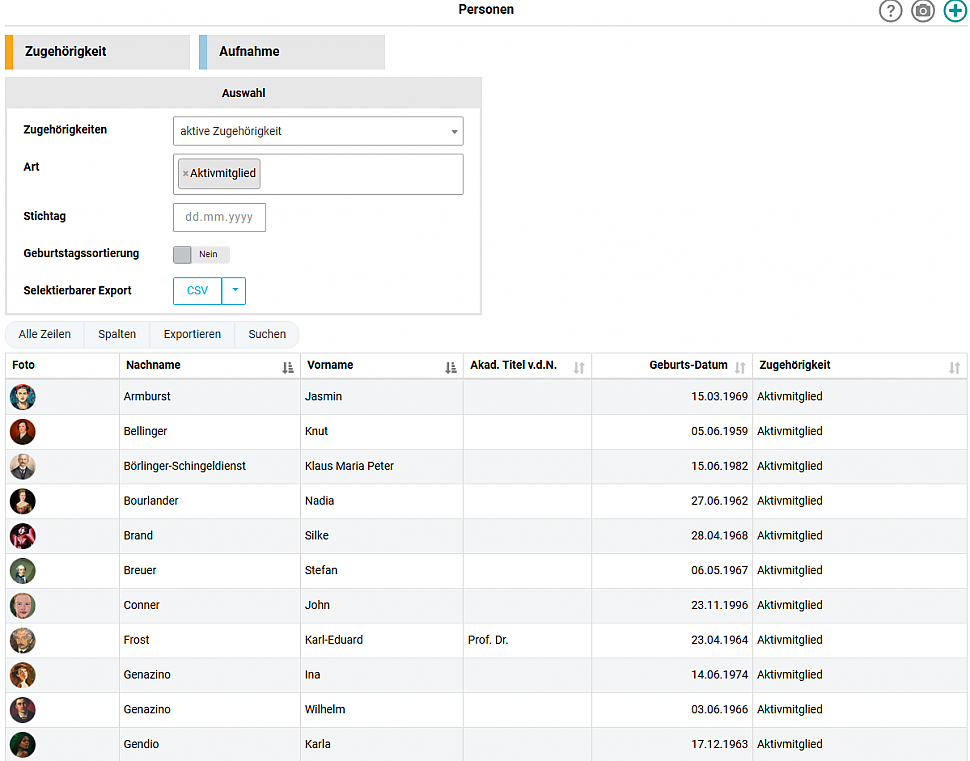Click the Exportieren button
The width and height of the screenshot is (970, 761).
[x=192, y=334]
